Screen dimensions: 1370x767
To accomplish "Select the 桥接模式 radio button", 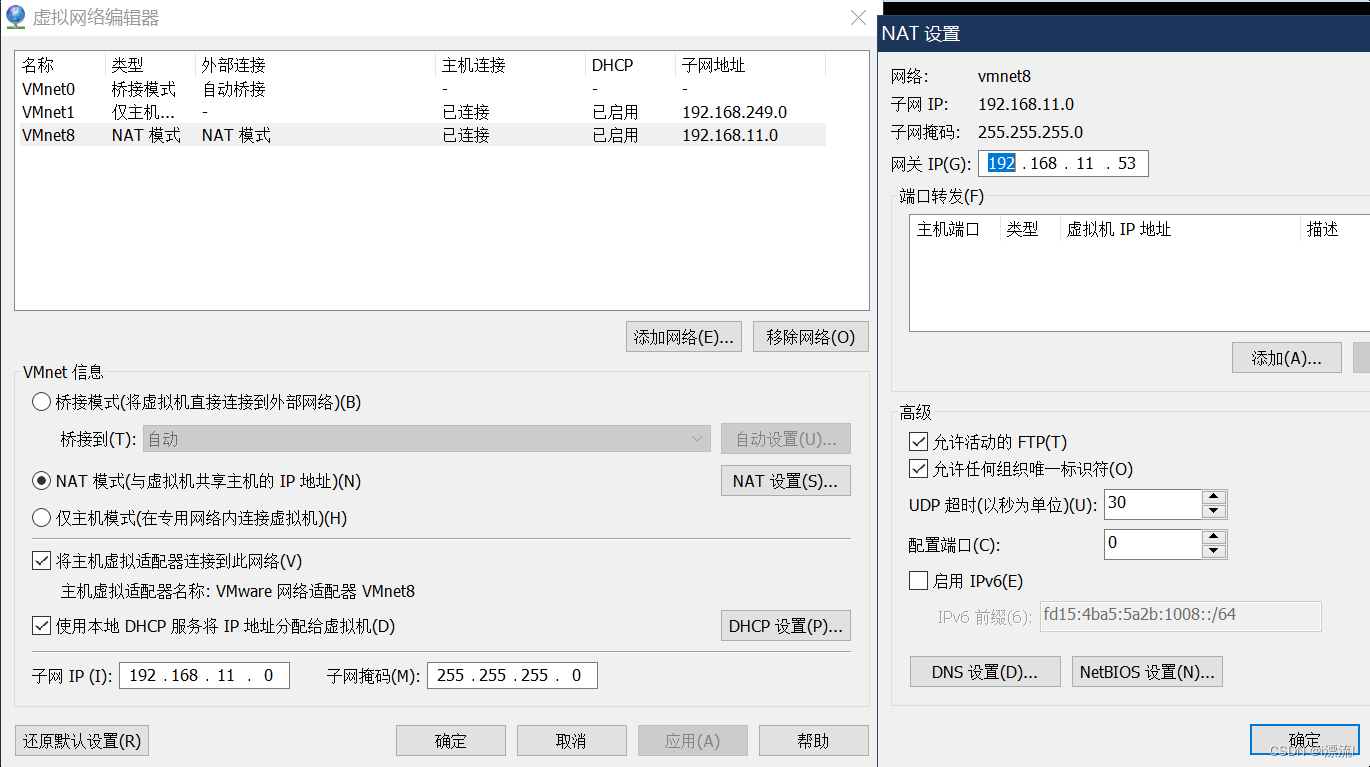I will tap(41, 402).
